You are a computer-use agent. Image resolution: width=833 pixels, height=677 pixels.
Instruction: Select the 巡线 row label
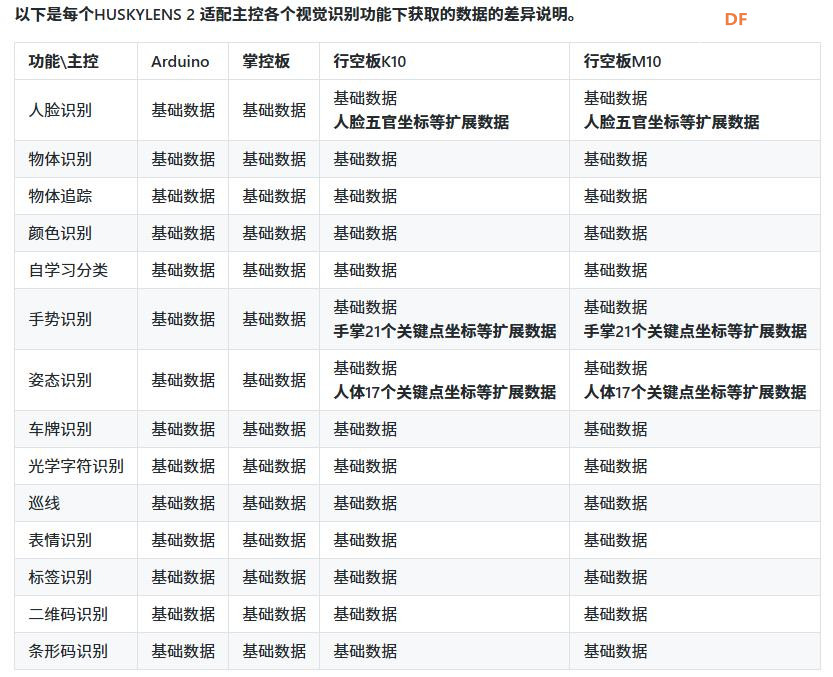(x=44, y=503)
